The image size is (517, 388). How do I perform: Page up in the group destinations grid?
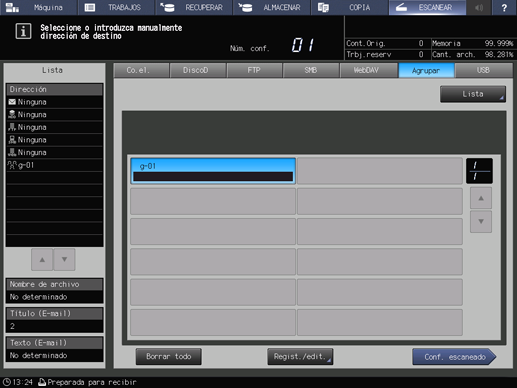tap(481, 198)
